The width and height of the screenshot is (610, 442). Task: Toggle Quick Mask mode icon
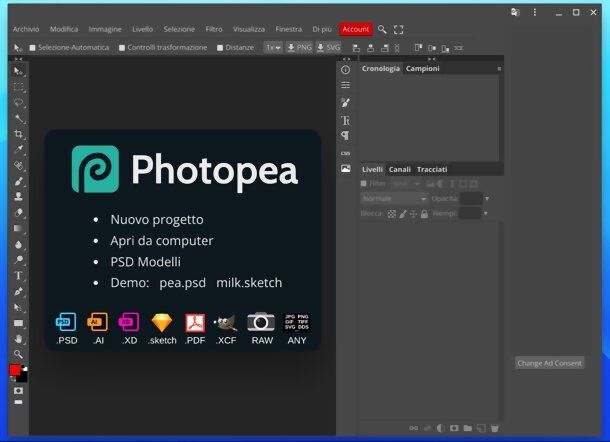pyautogui.click(x=18, y=390)
